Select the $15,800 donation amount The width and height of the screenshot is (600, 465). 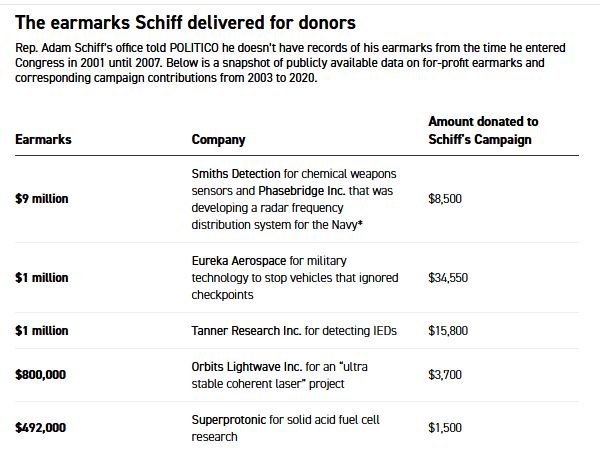pos(448,331)
